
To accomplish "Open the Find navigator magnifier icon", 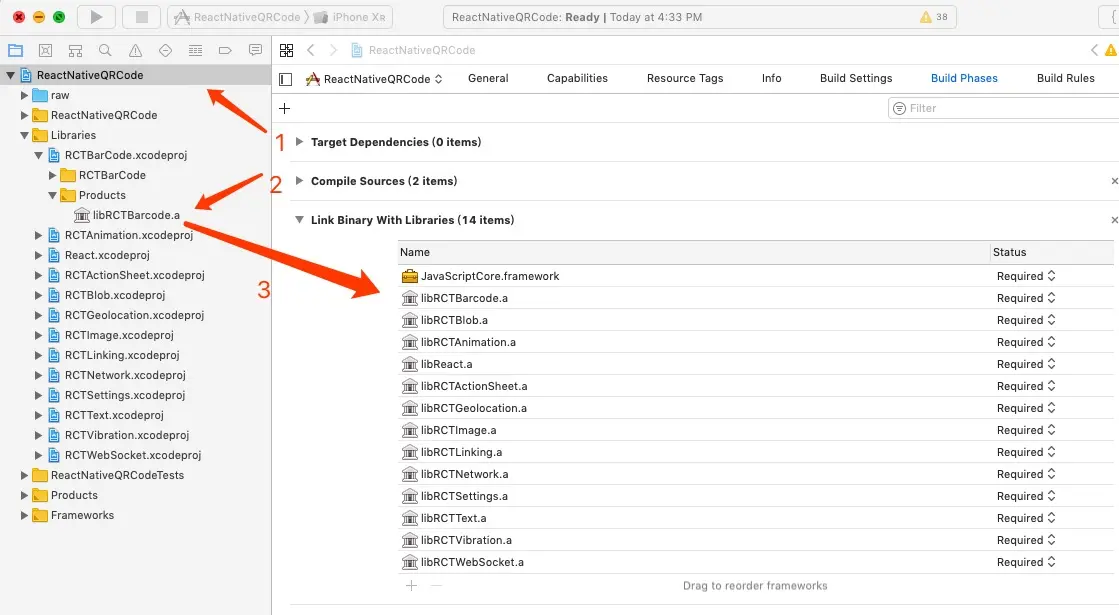I will [105, 50].
